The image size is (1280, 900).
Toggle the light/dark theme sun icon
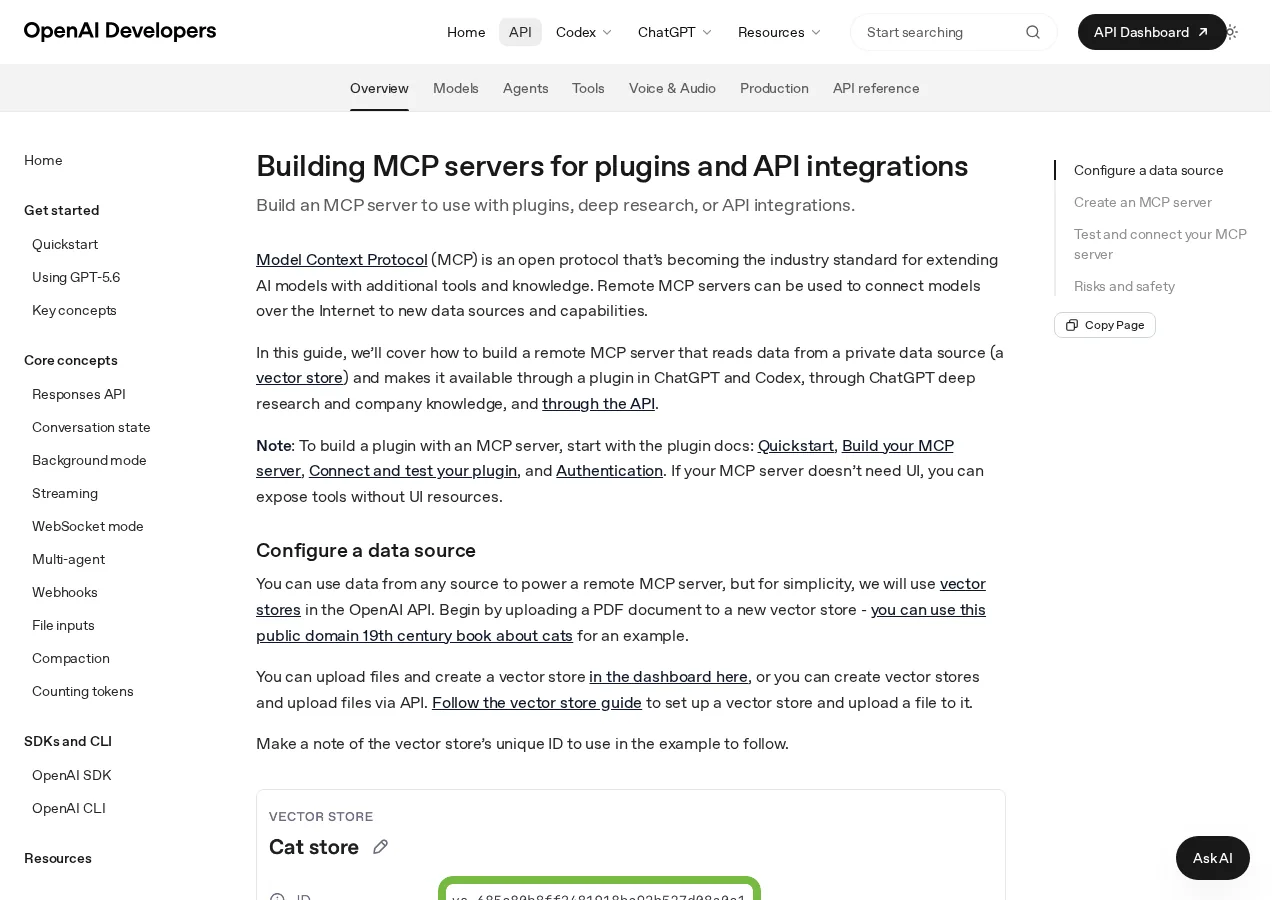tap(1231, 32)
